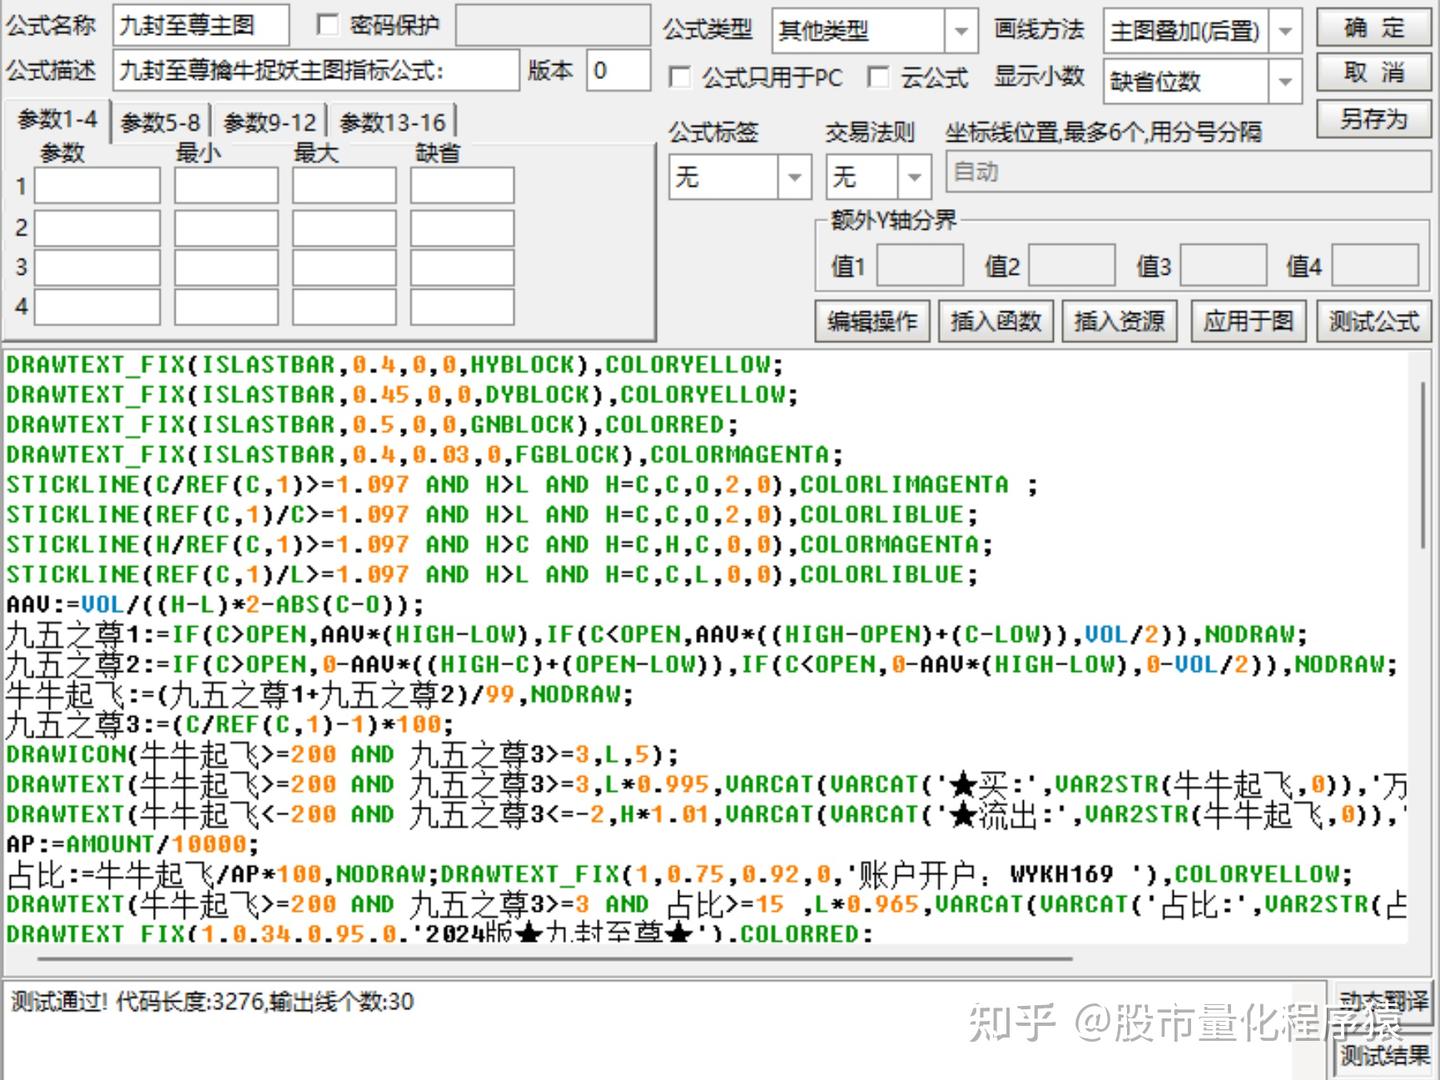Click the DRAWTEXT_FIX line containing GNBLOCK
1440x1080 pixels.
pos(372,424)
